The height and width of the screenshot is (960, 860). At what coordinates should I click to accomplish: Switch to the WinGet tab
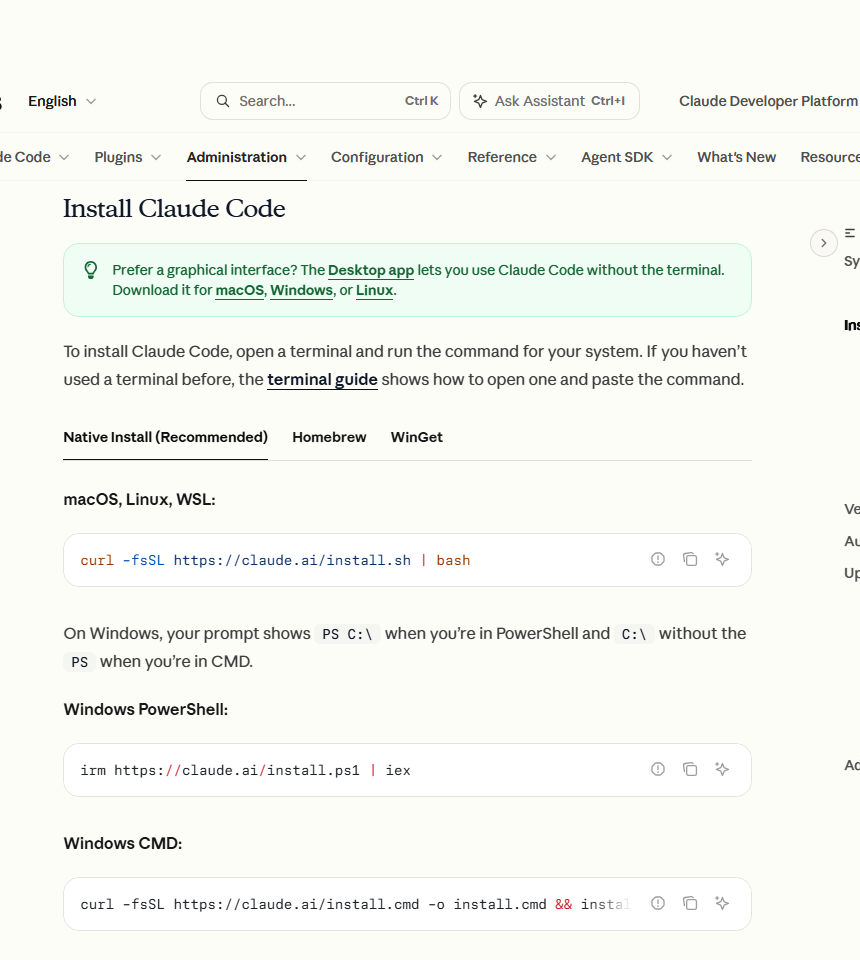pyautogui.click(x=417, y=437)
